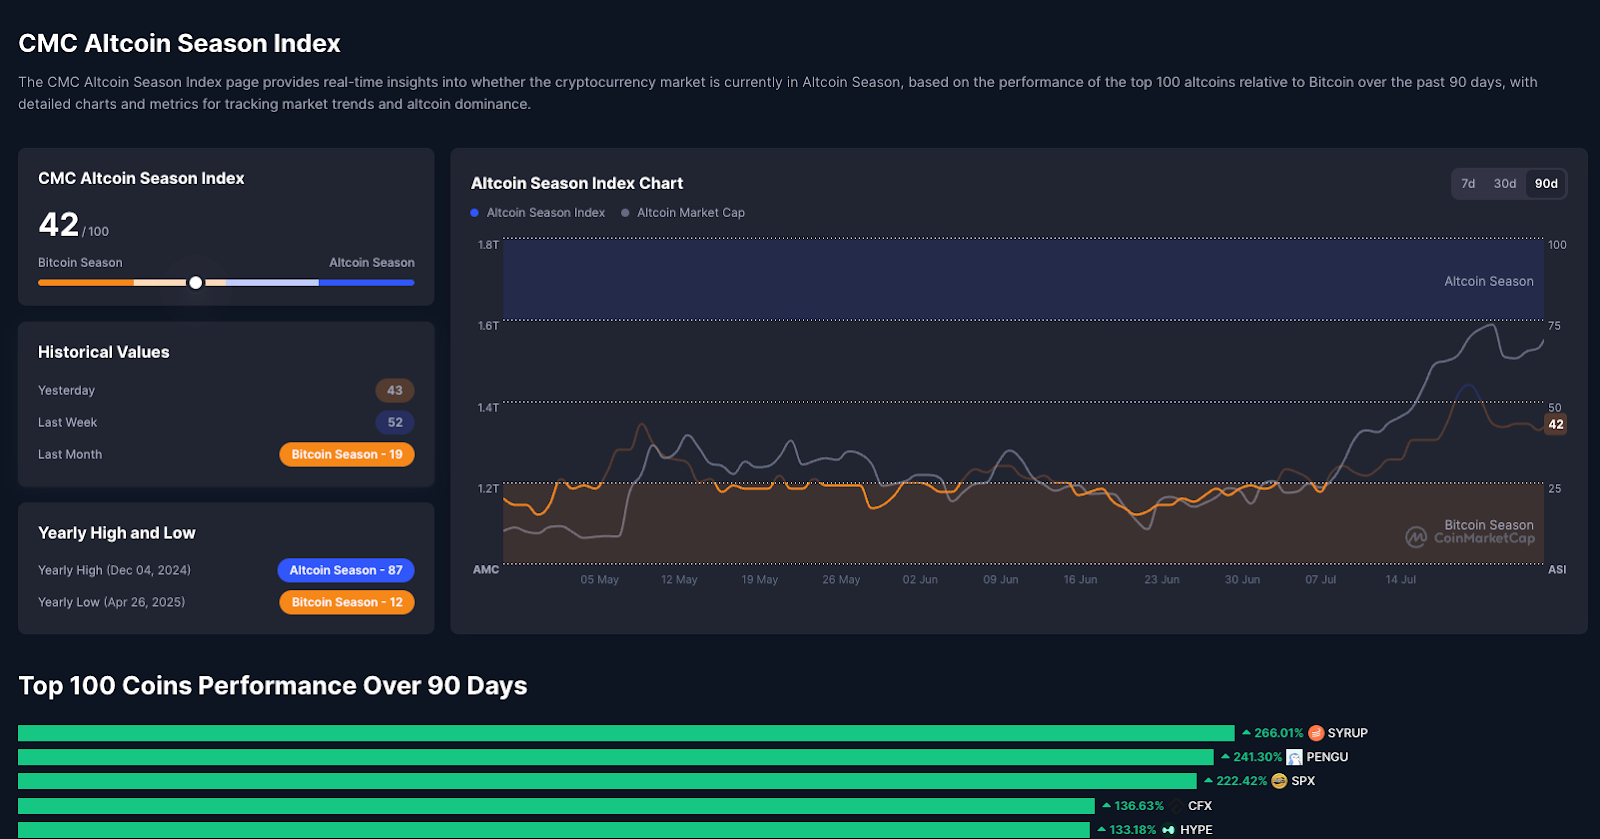This screenshot has width=1600, height=839.
Task: Click the large 42 index value
Action: point(59,224)
